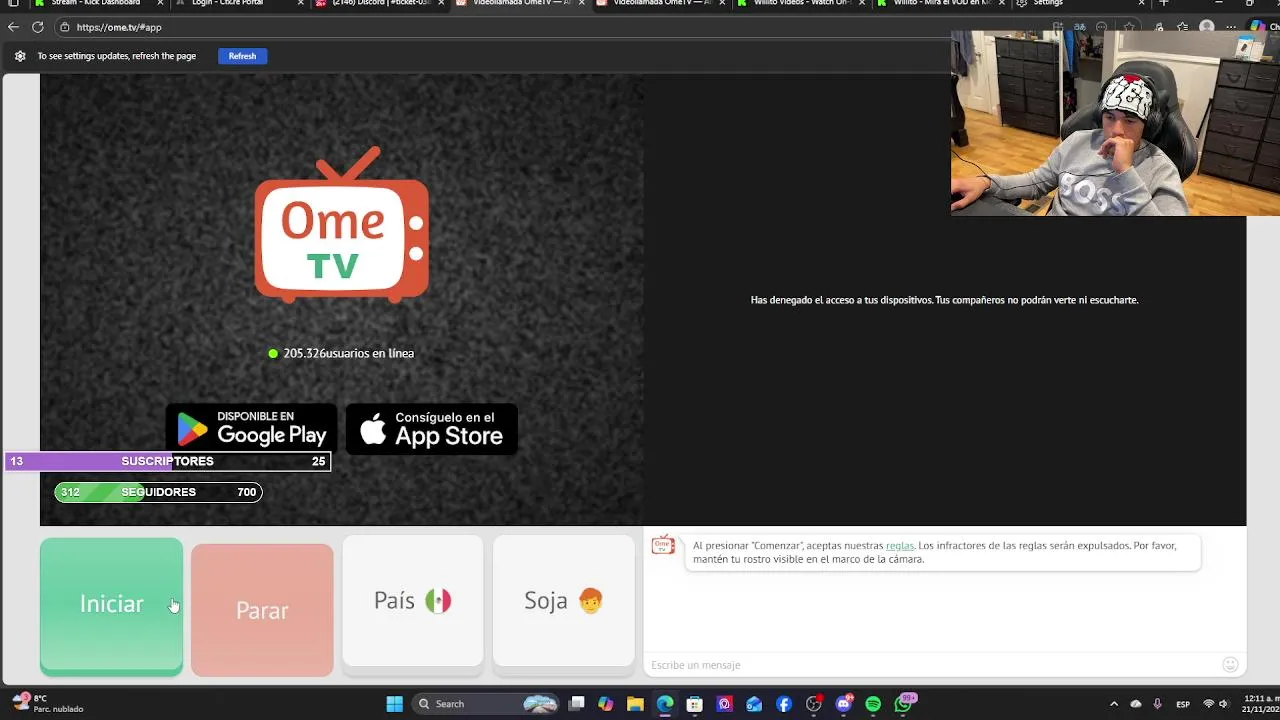Open the App Store download badge
This screenshot has height=720, width=1280.
click(432, 429)
